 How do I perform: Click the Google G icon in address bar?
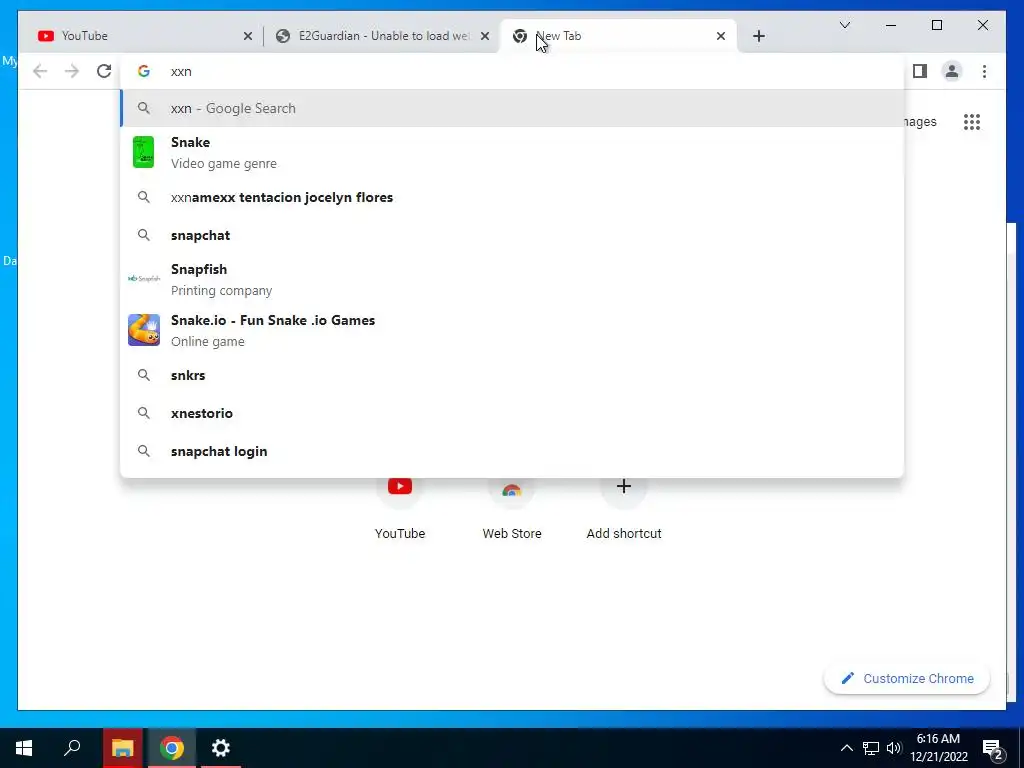coord(144,71)
